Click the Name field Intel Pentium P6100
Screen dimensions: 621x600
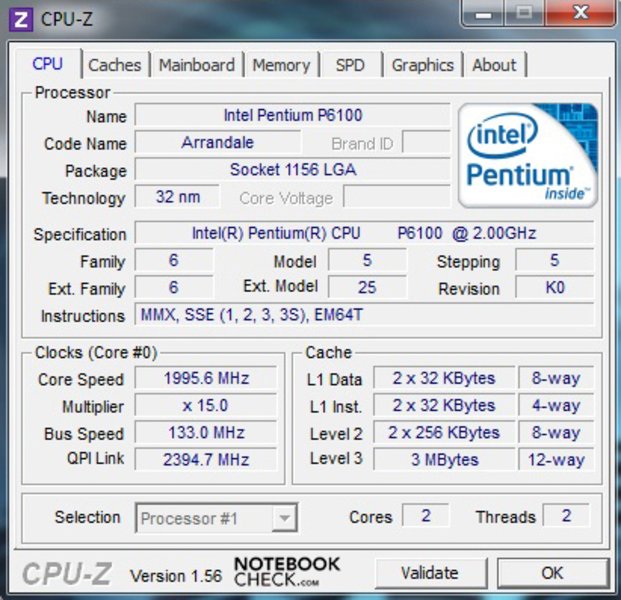[x=293, y=115]
